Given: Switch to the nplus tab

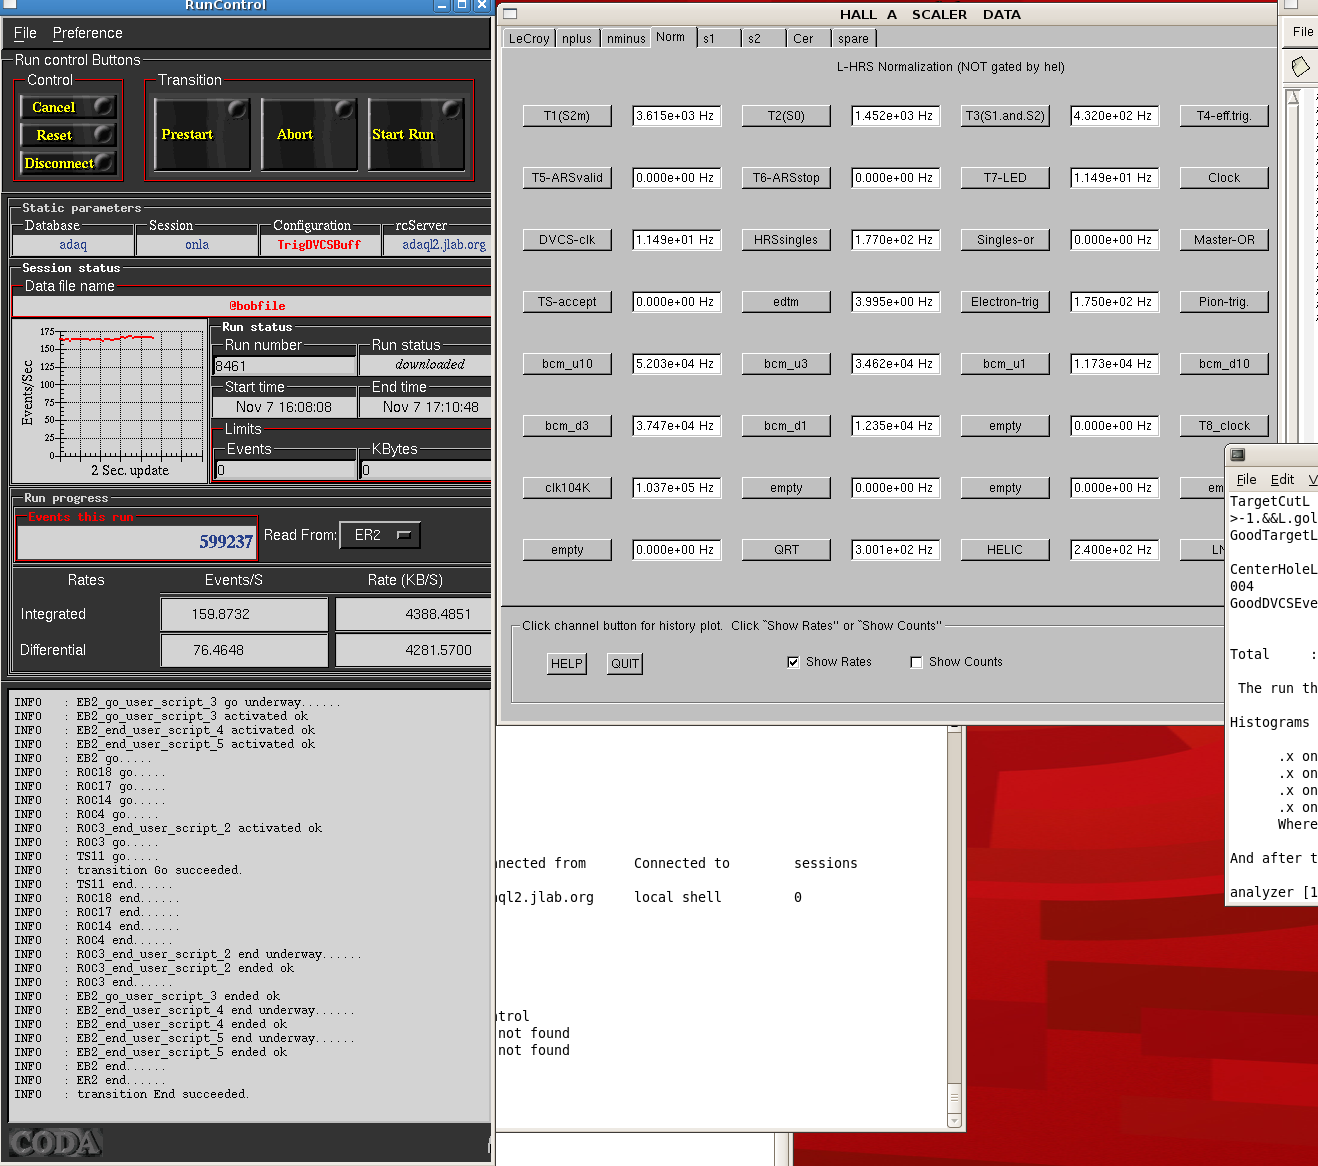Looking at the screenshot, I should [577, 39].
